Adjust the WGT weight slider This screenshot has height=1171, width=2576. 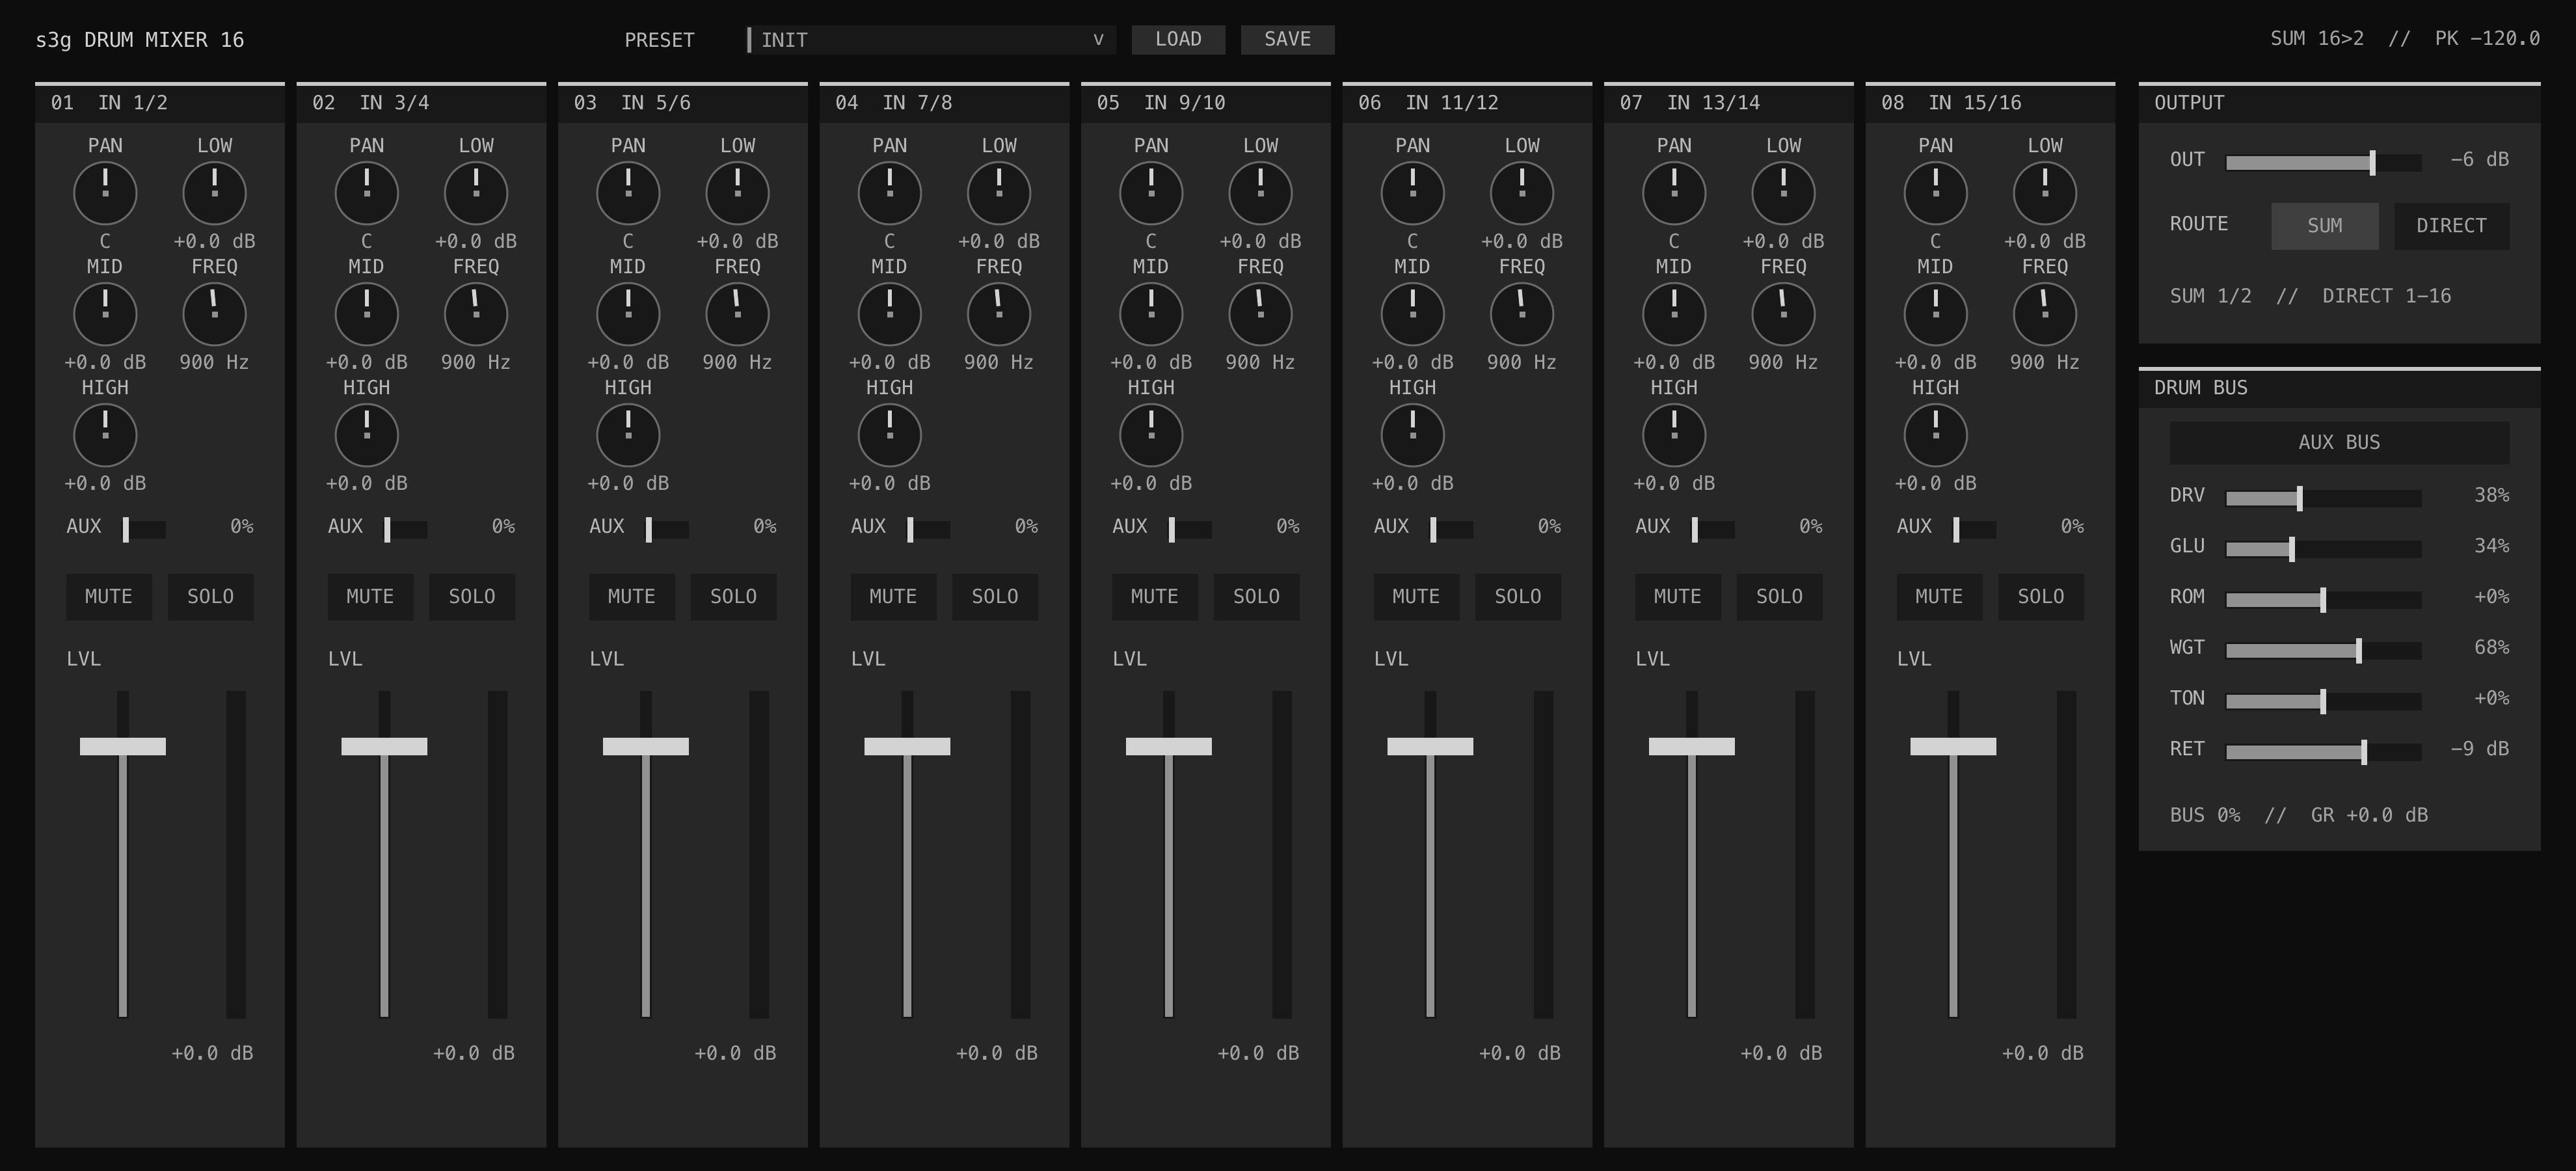pyautogui.click(x=2323, y=651)
